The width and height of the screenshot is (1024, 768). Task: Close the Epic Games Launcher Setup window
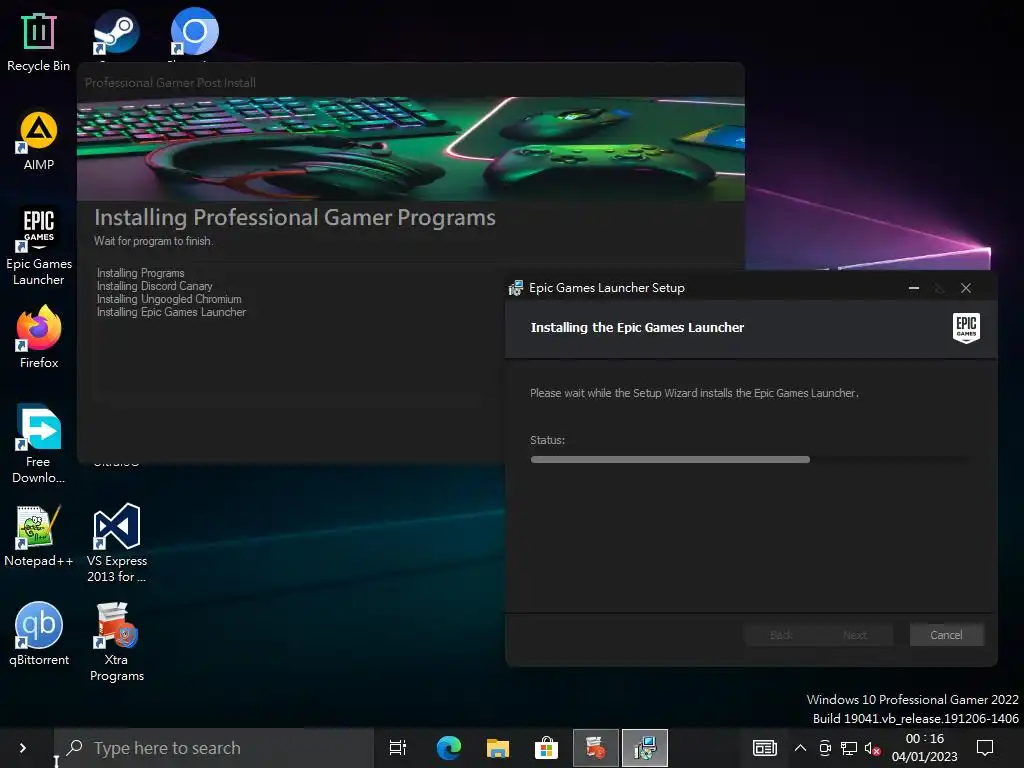[x=966, y=288]
